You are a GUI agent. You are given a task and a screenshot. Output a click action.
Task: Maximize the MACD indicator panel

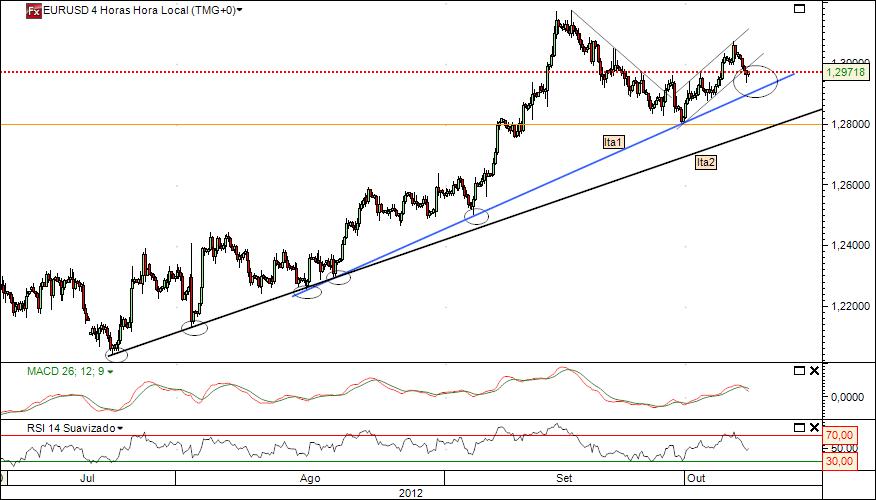click(x=799, y=370)
